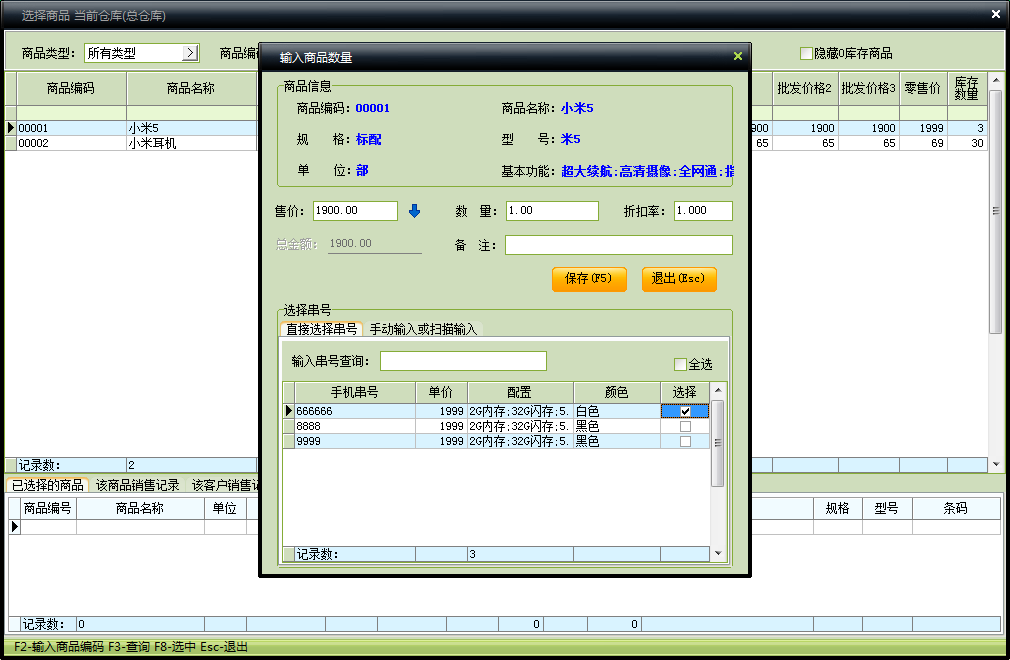Screen dimensions: 1010x660
Task: Click the 批发价格2 column header
Action: coord(805,88)
